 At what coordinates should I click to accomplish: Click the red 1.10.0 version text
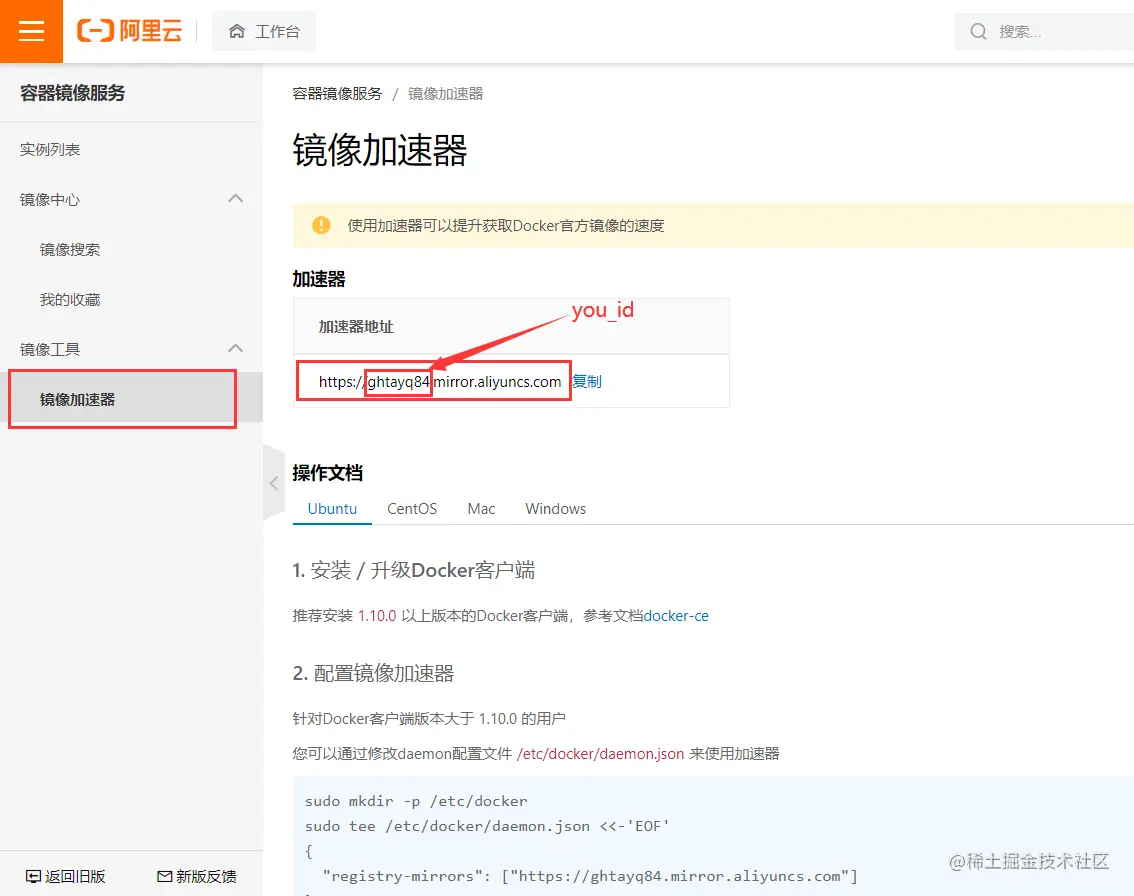377,615
